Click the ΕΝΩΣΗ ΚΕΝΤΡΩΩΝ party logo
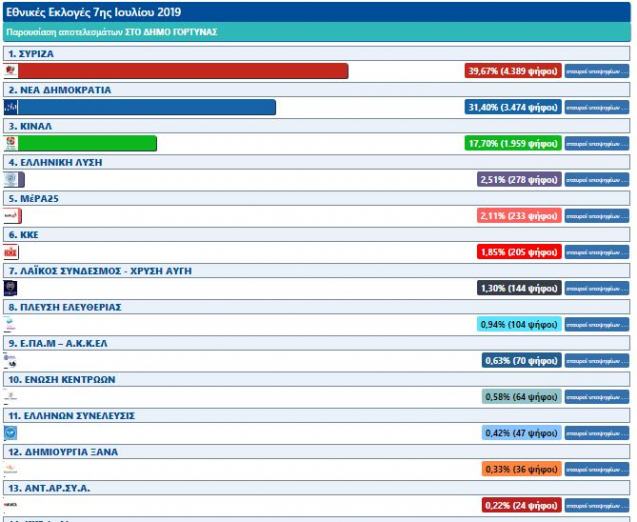The width and height of the screenshot is (637, 522). 10,396
